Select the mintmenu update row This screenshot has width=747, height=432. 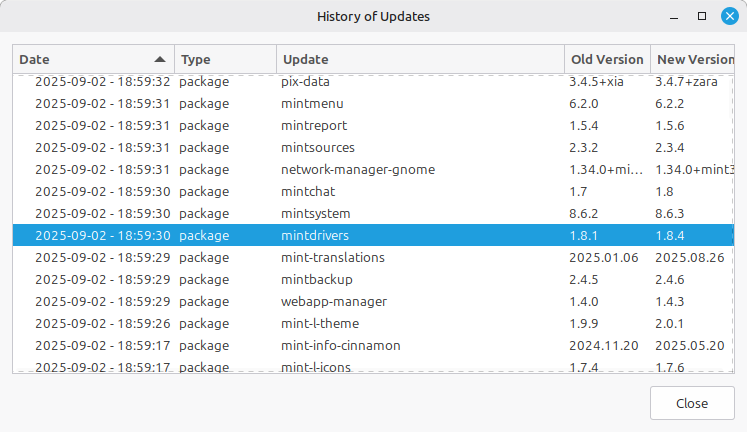373,103
